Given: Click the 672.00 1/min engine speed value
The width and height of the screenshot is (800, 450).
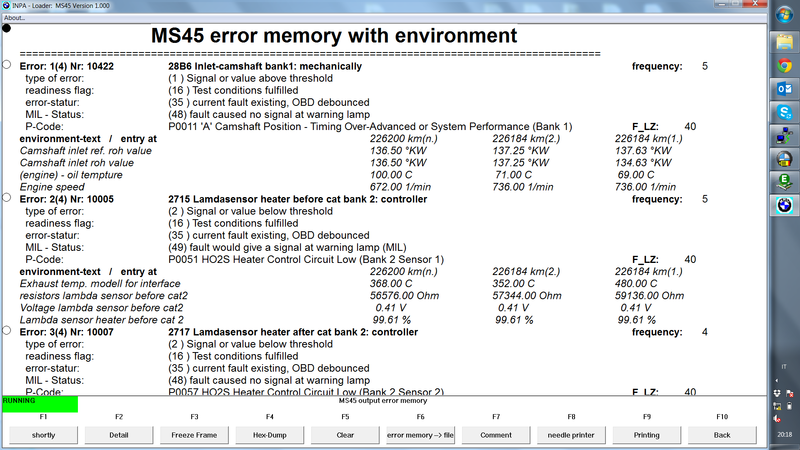Looking at the screenshot, I should click(x=401, y=187).
